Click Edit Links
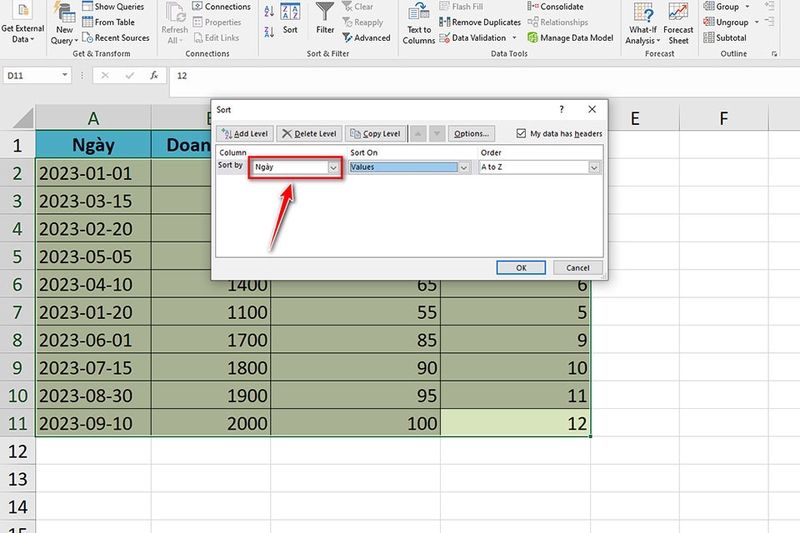The height and width of the screenshot is (533, 800). tap(216, 38)
